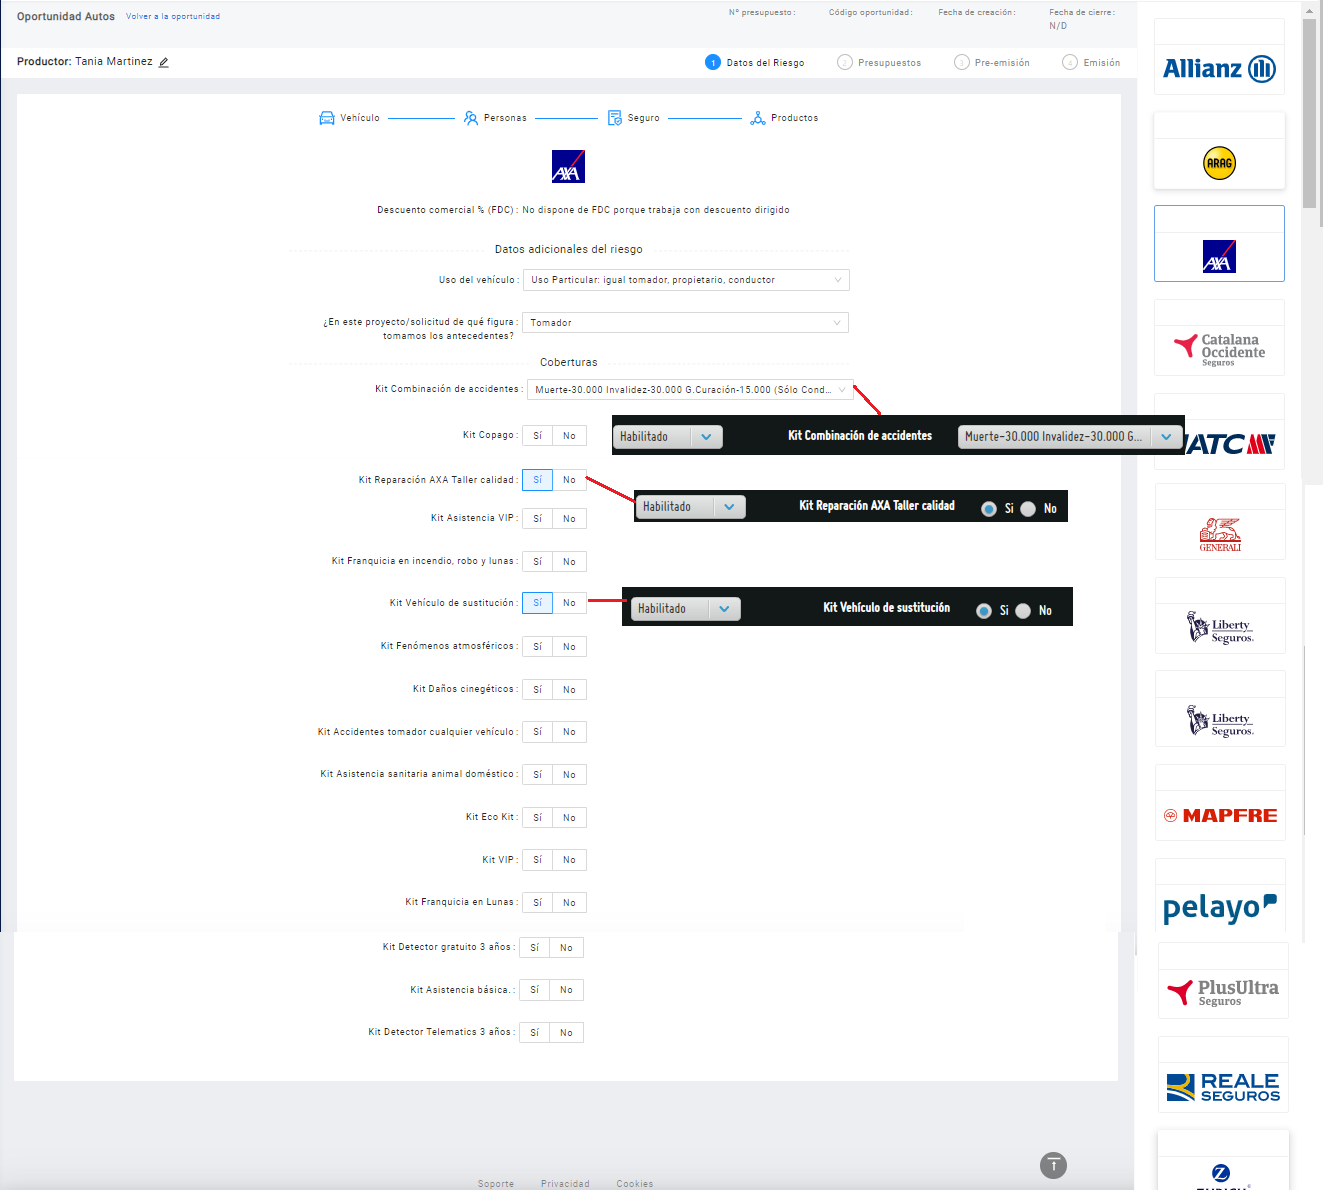This screenshot has height=1190, width=1323.
Task: Choose No for Kit Reparación AXA Taller calidad
Action: click(569, 480)
